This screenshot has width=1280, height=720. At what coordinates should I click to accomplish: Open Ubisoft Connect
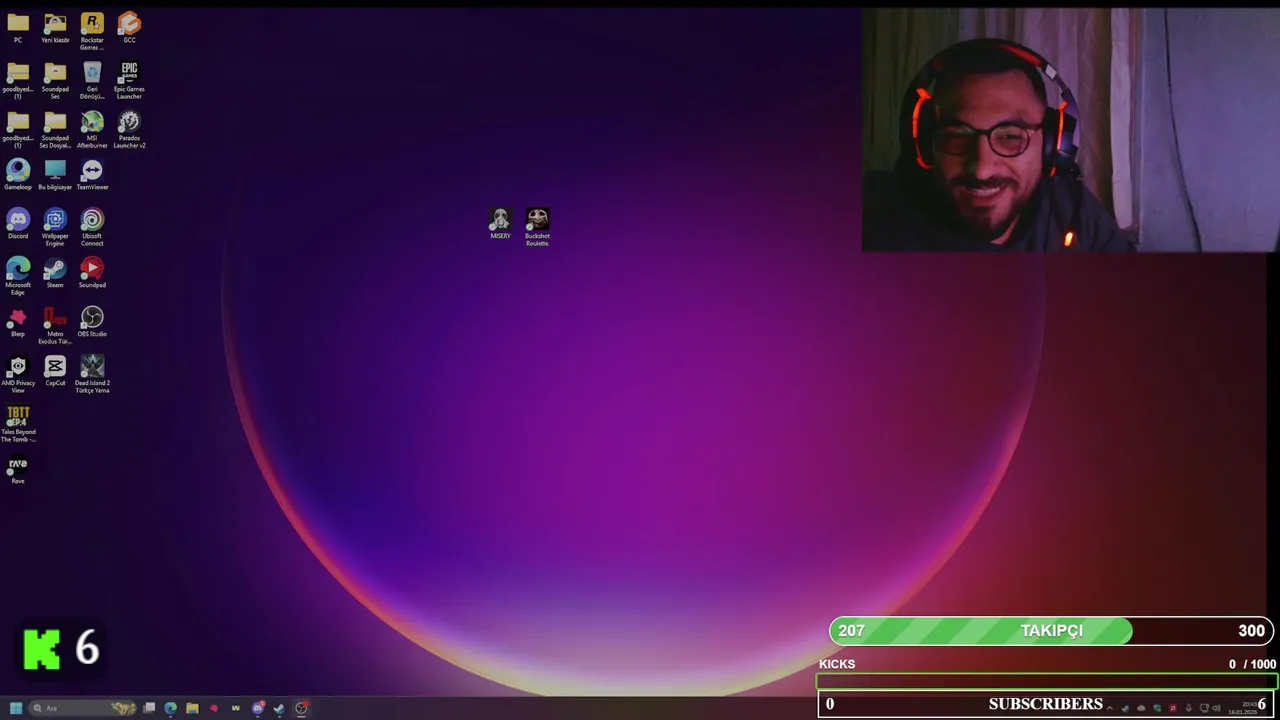click(92, 227)
